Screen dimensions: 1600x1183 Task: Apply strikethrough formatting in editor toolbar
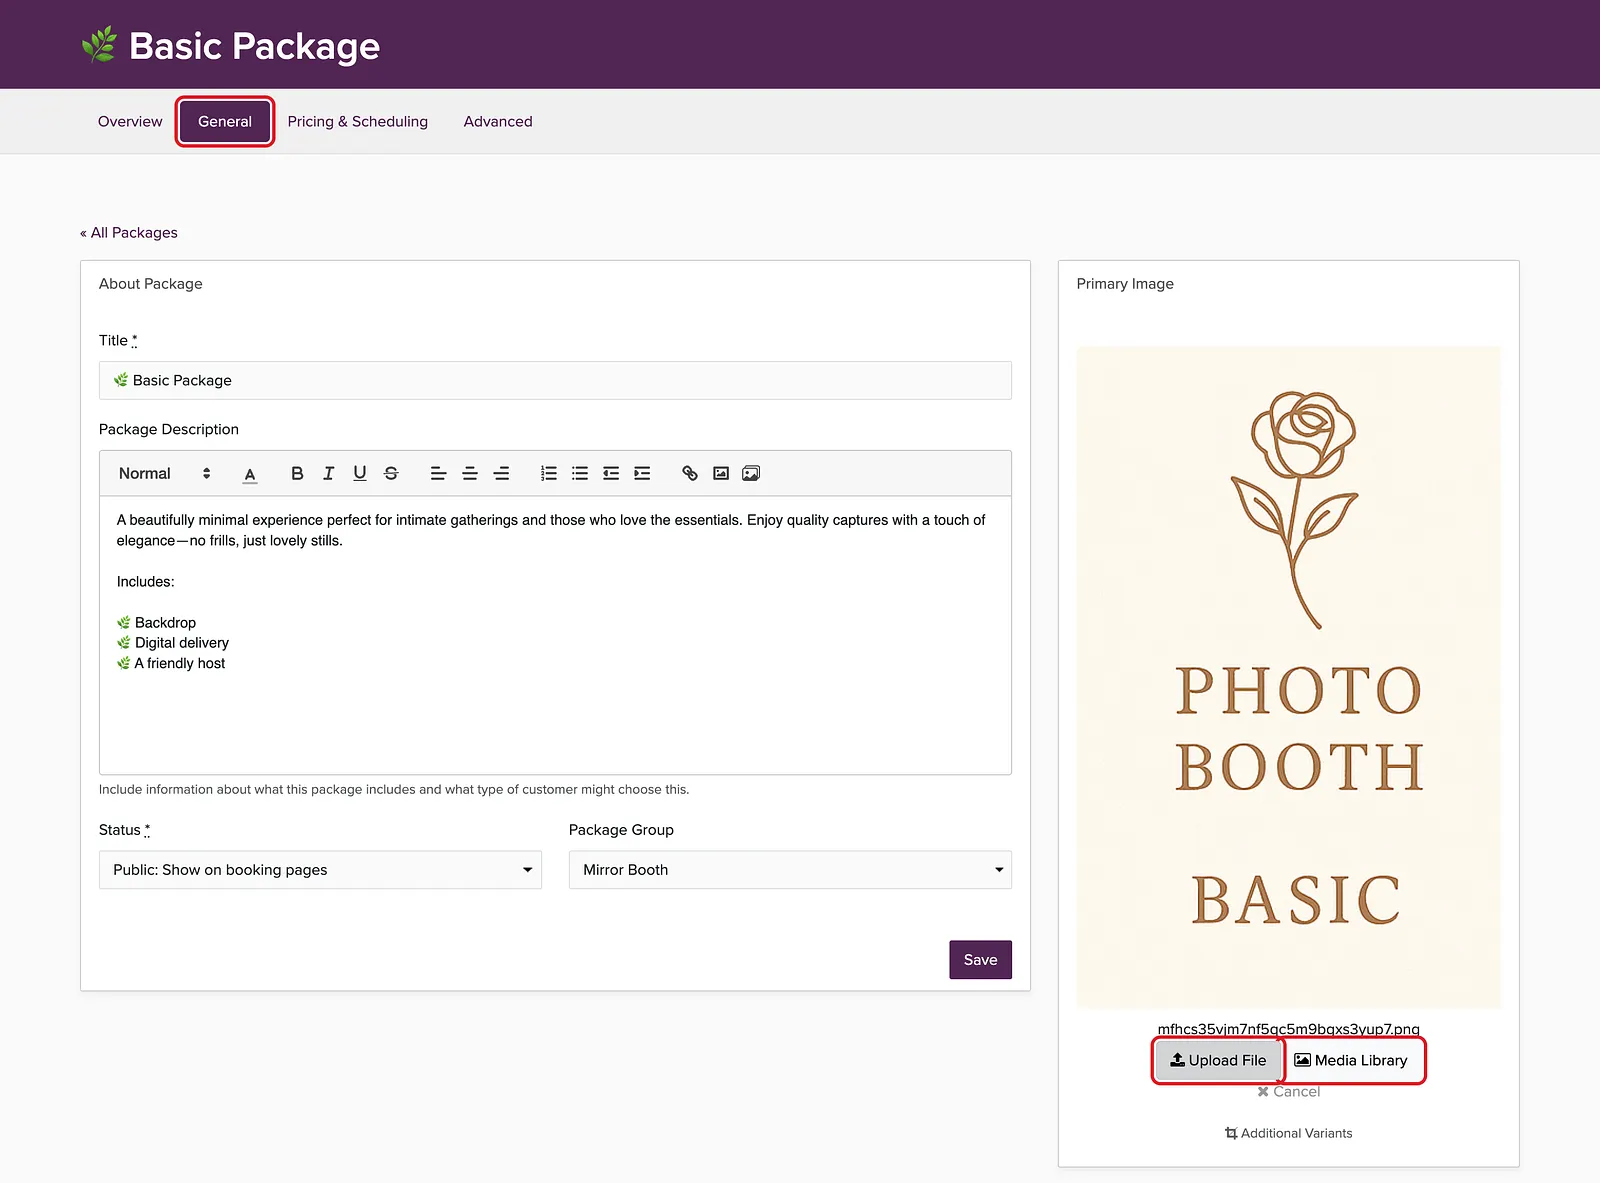(x=391, y=473)
